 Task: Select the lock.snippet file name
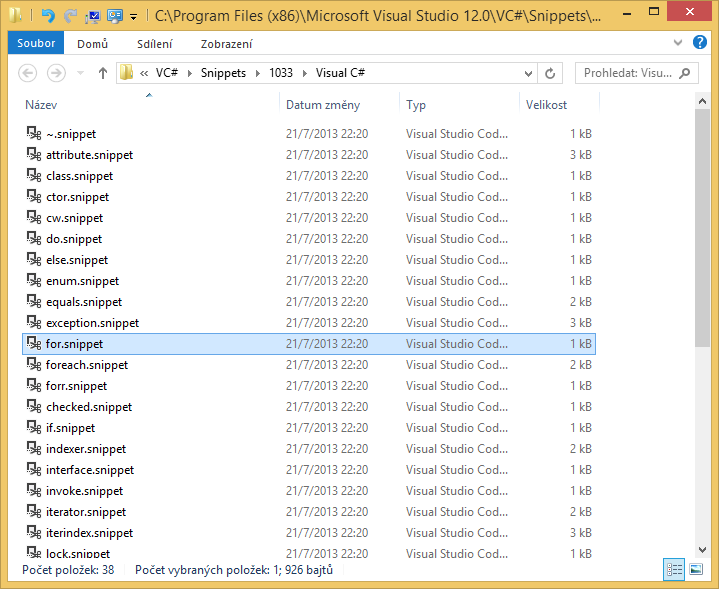(x=78, y=554)
